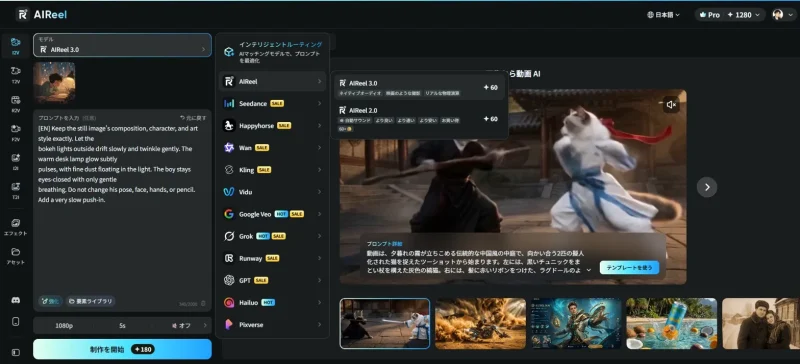The height and width of the screenshot is (364, 800).
Task: Select the R2V mode in the sidebar
Action: click(15, 104)
